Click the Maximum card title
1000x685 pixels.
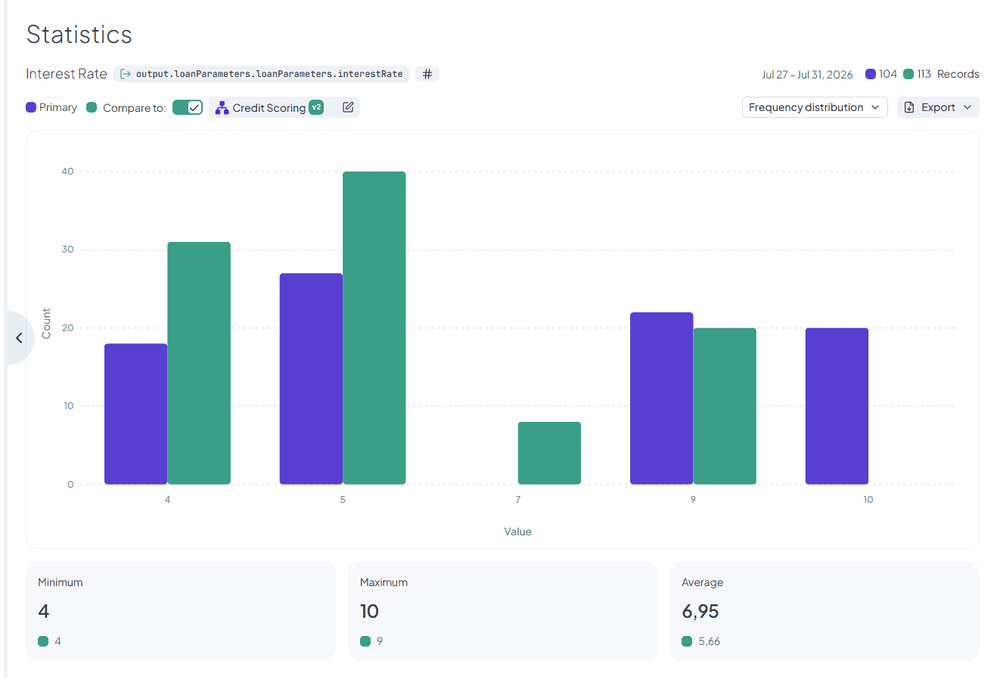383,582
